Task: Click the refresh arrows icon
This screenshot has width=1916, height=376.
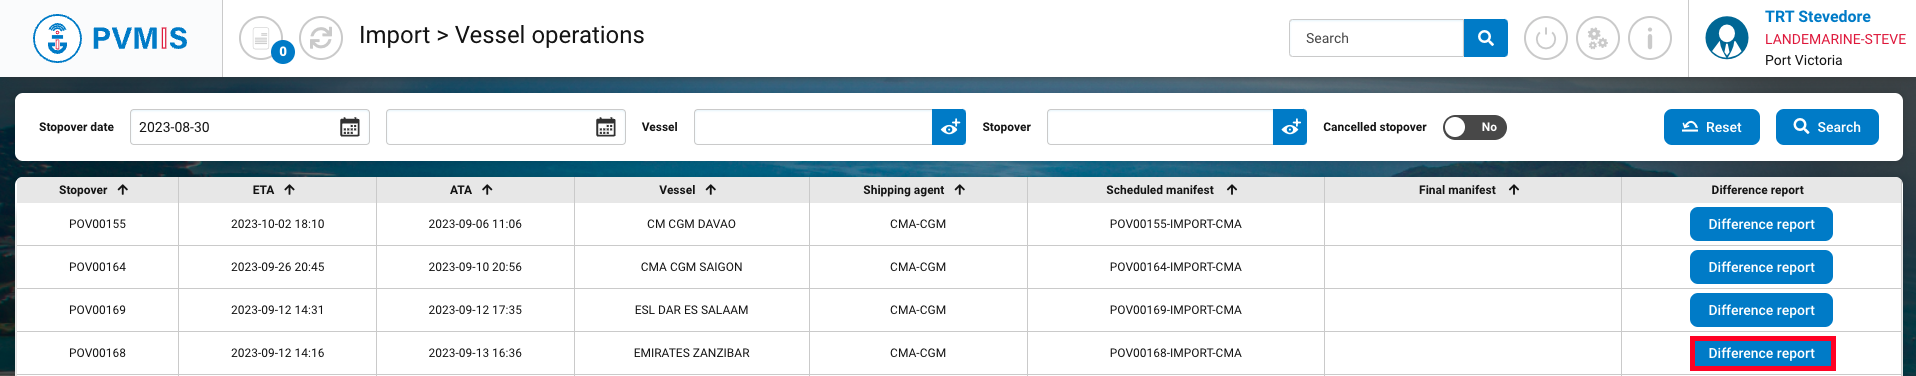Action: pyautogui.click(x=321, y=39)
